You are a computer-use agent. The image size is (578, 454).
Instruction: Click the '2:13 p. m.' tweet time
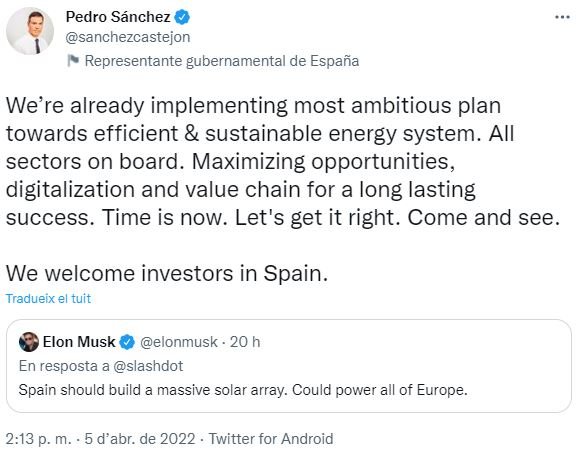[38, 439]
